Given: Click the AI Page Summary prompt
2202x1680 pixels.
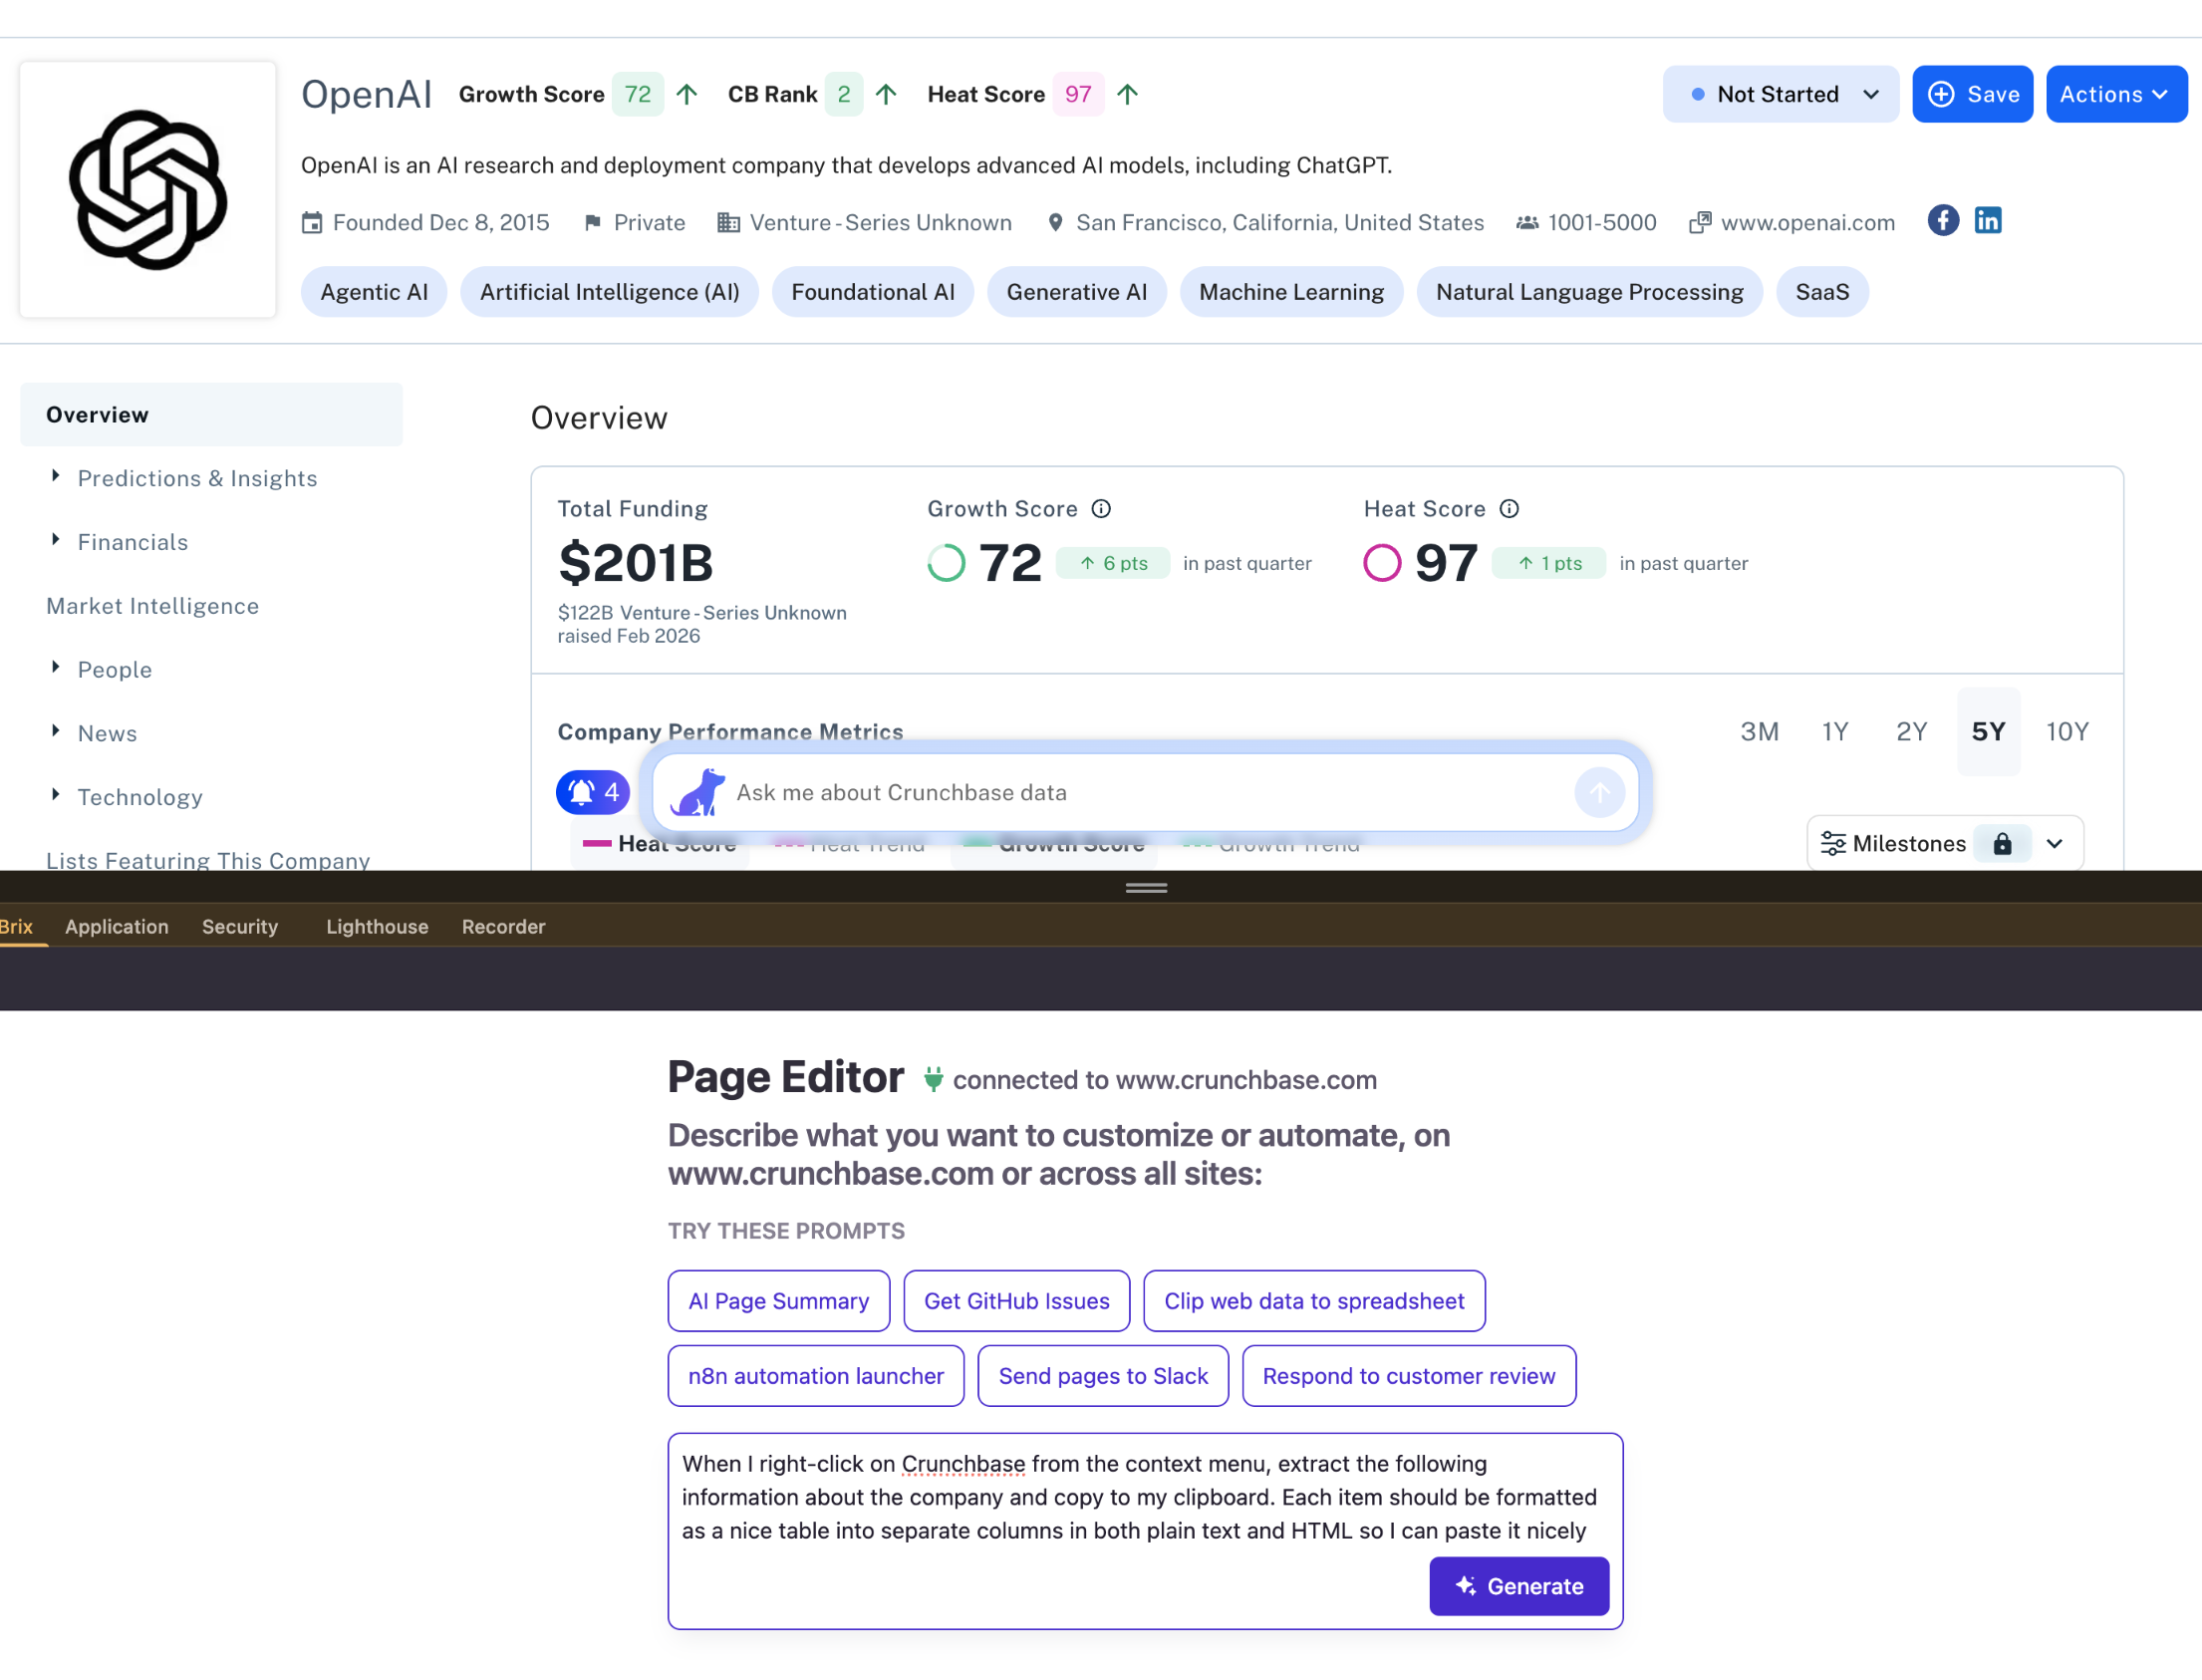Looking at the screenshot, I should [778, 1301].
